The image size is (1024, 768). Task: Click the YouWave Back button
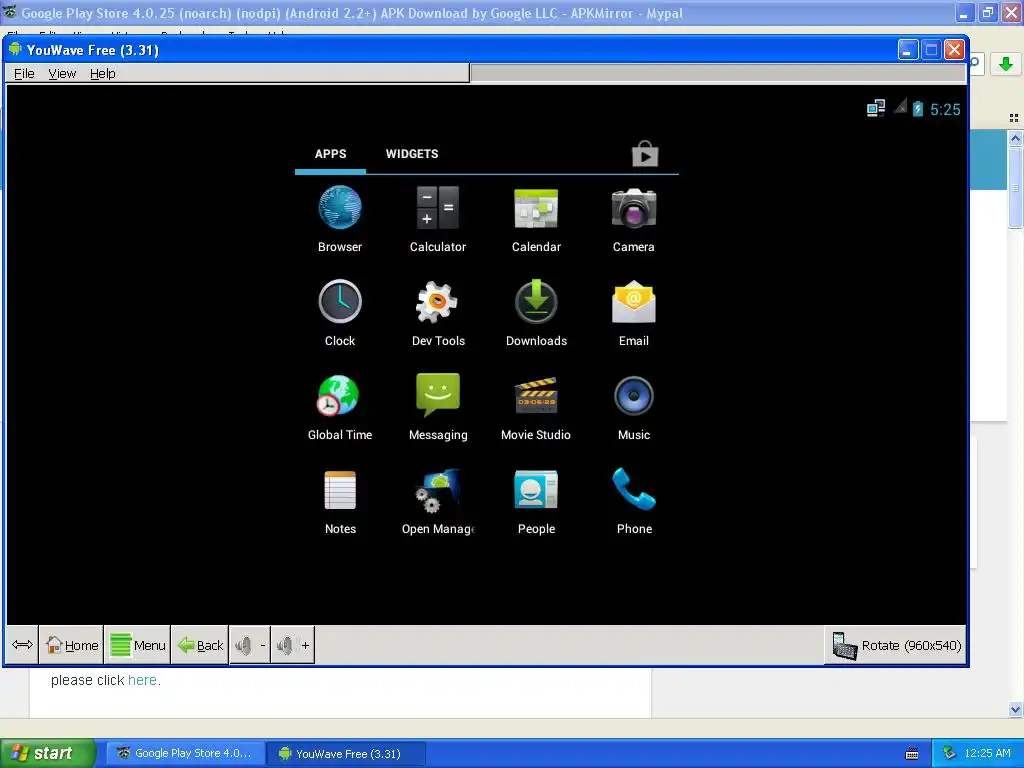pyautogui.click(x=200, y=645)
